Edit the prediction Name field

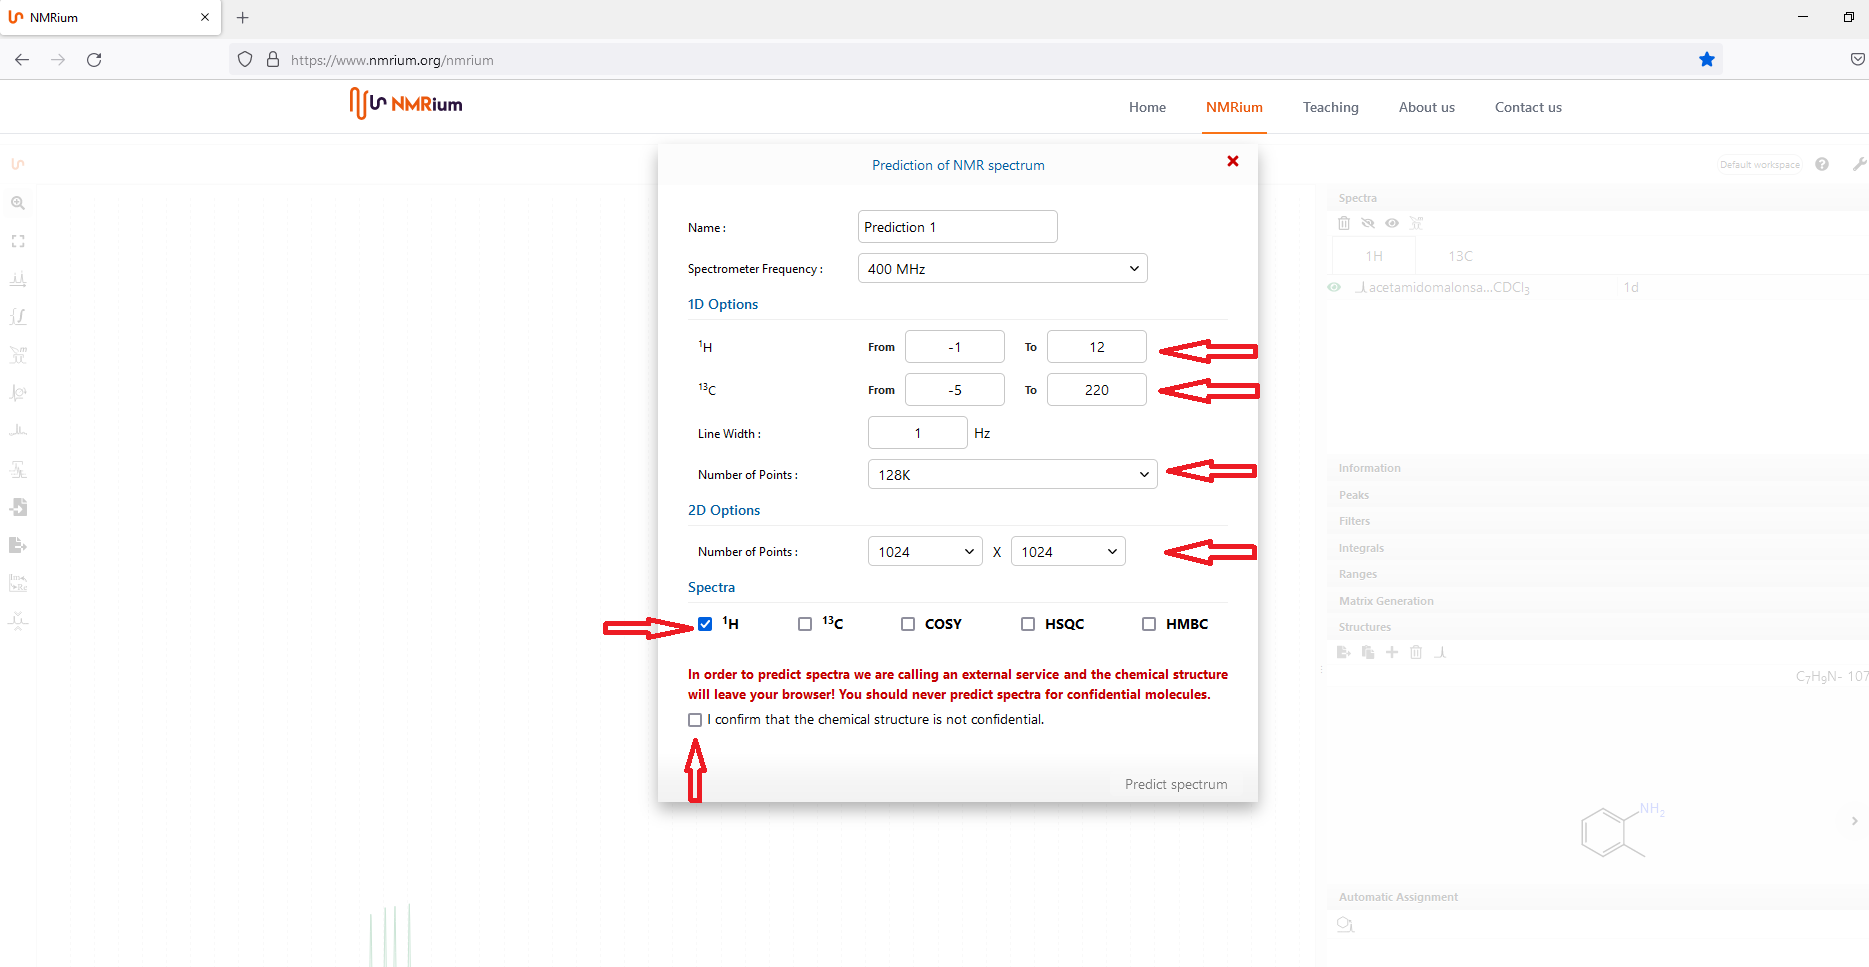point(957,227)
